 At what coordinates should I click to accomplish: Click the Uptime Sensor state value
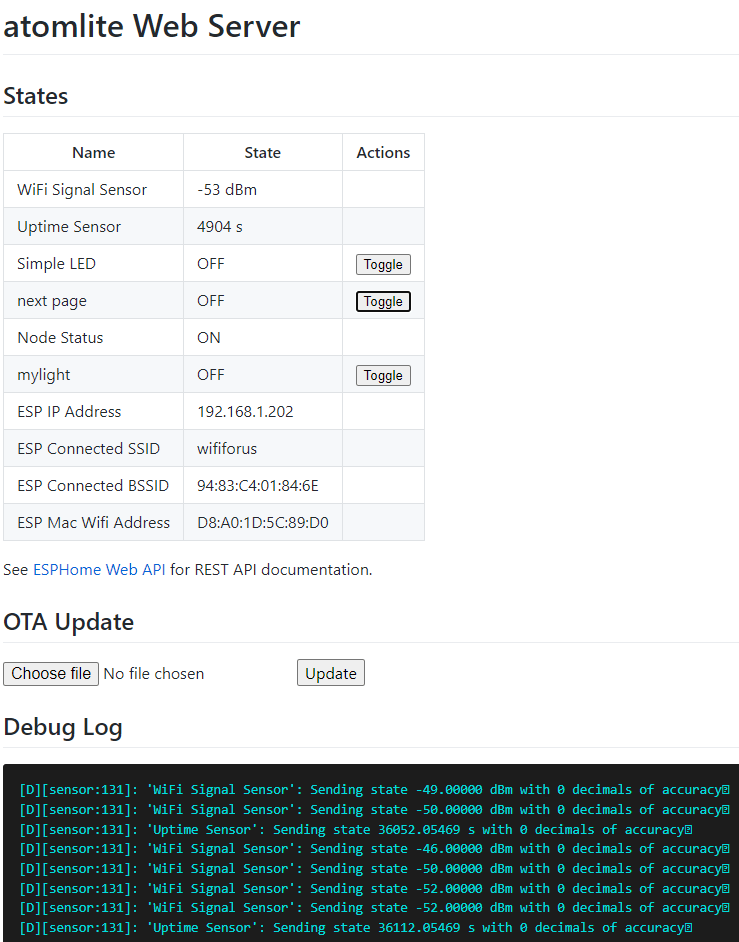220,226
